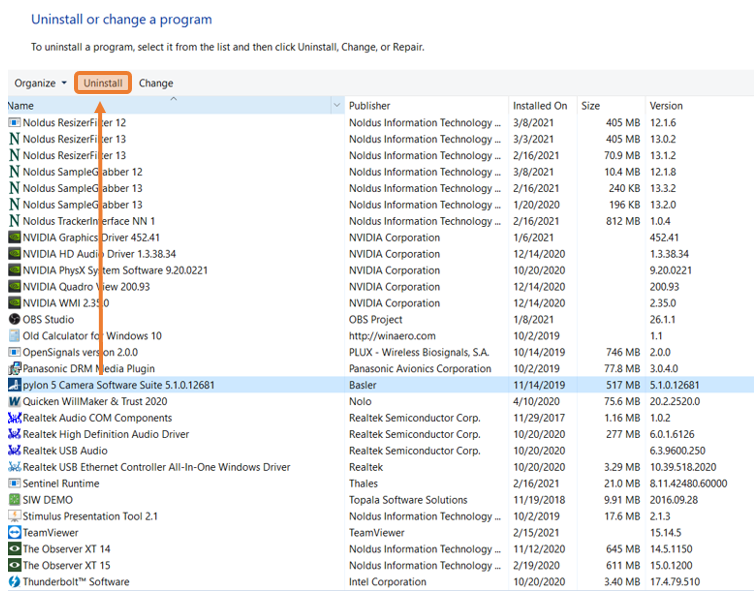The height and width of the screenshot is (593, 754).
Task: Click the Observer XT 14 eye icon
Action: point(14,549)
